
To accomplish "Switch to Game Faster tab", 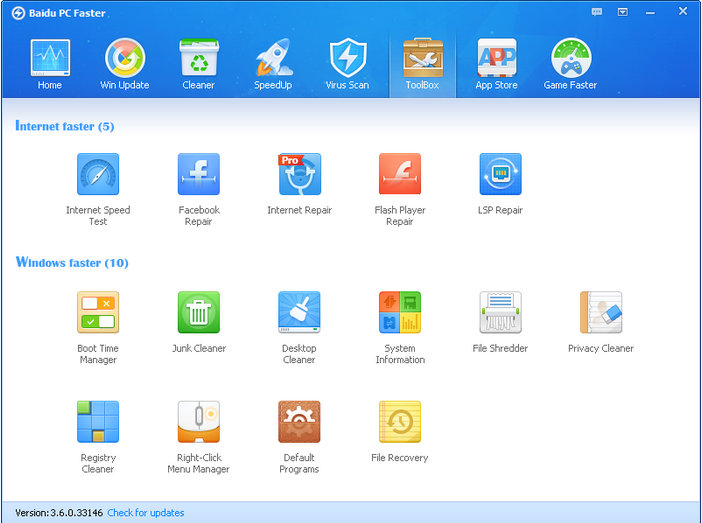I will [x=570, y=64].
